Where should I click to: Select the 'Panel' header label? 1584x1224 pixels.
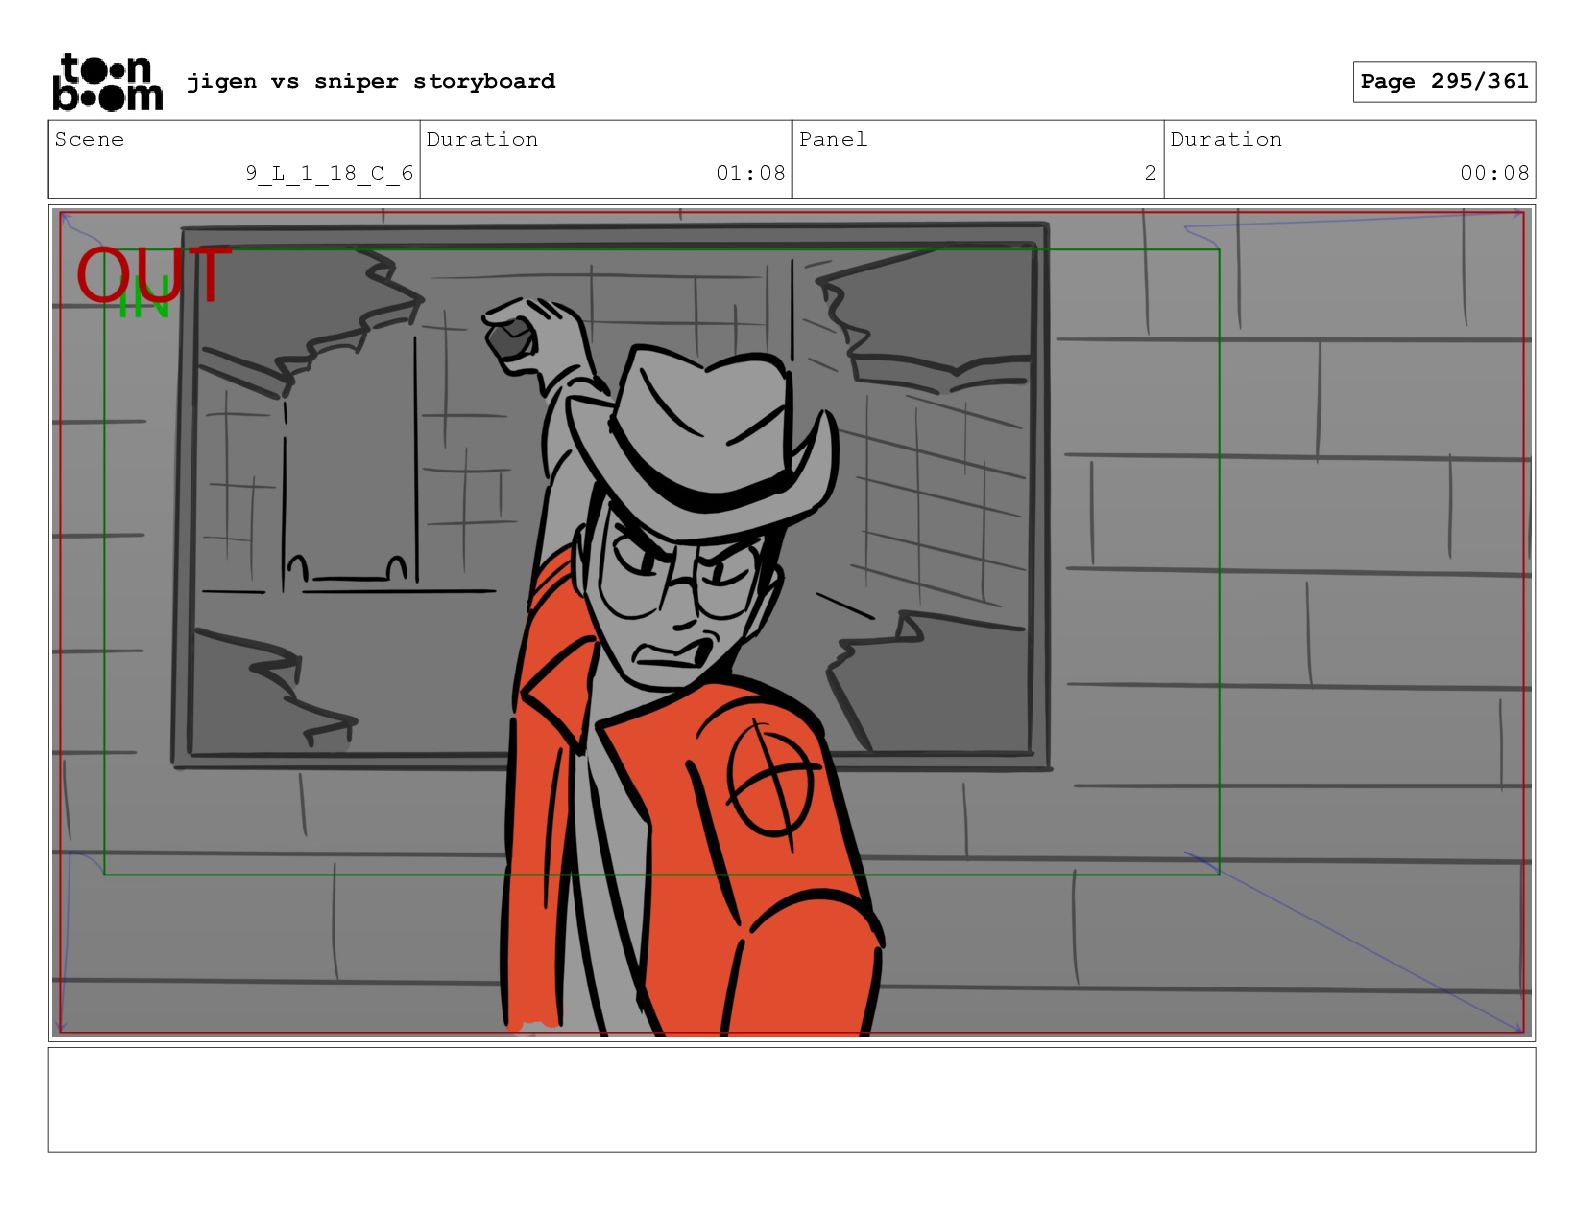point(833,140)
